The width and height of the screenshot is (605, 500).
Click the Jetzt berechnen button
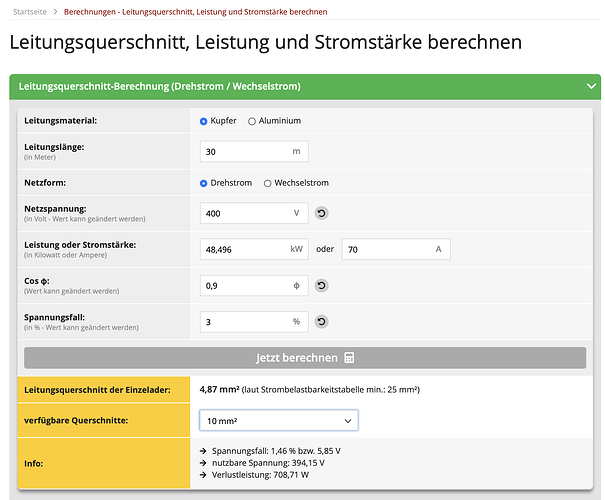click(x=305, y=358)
